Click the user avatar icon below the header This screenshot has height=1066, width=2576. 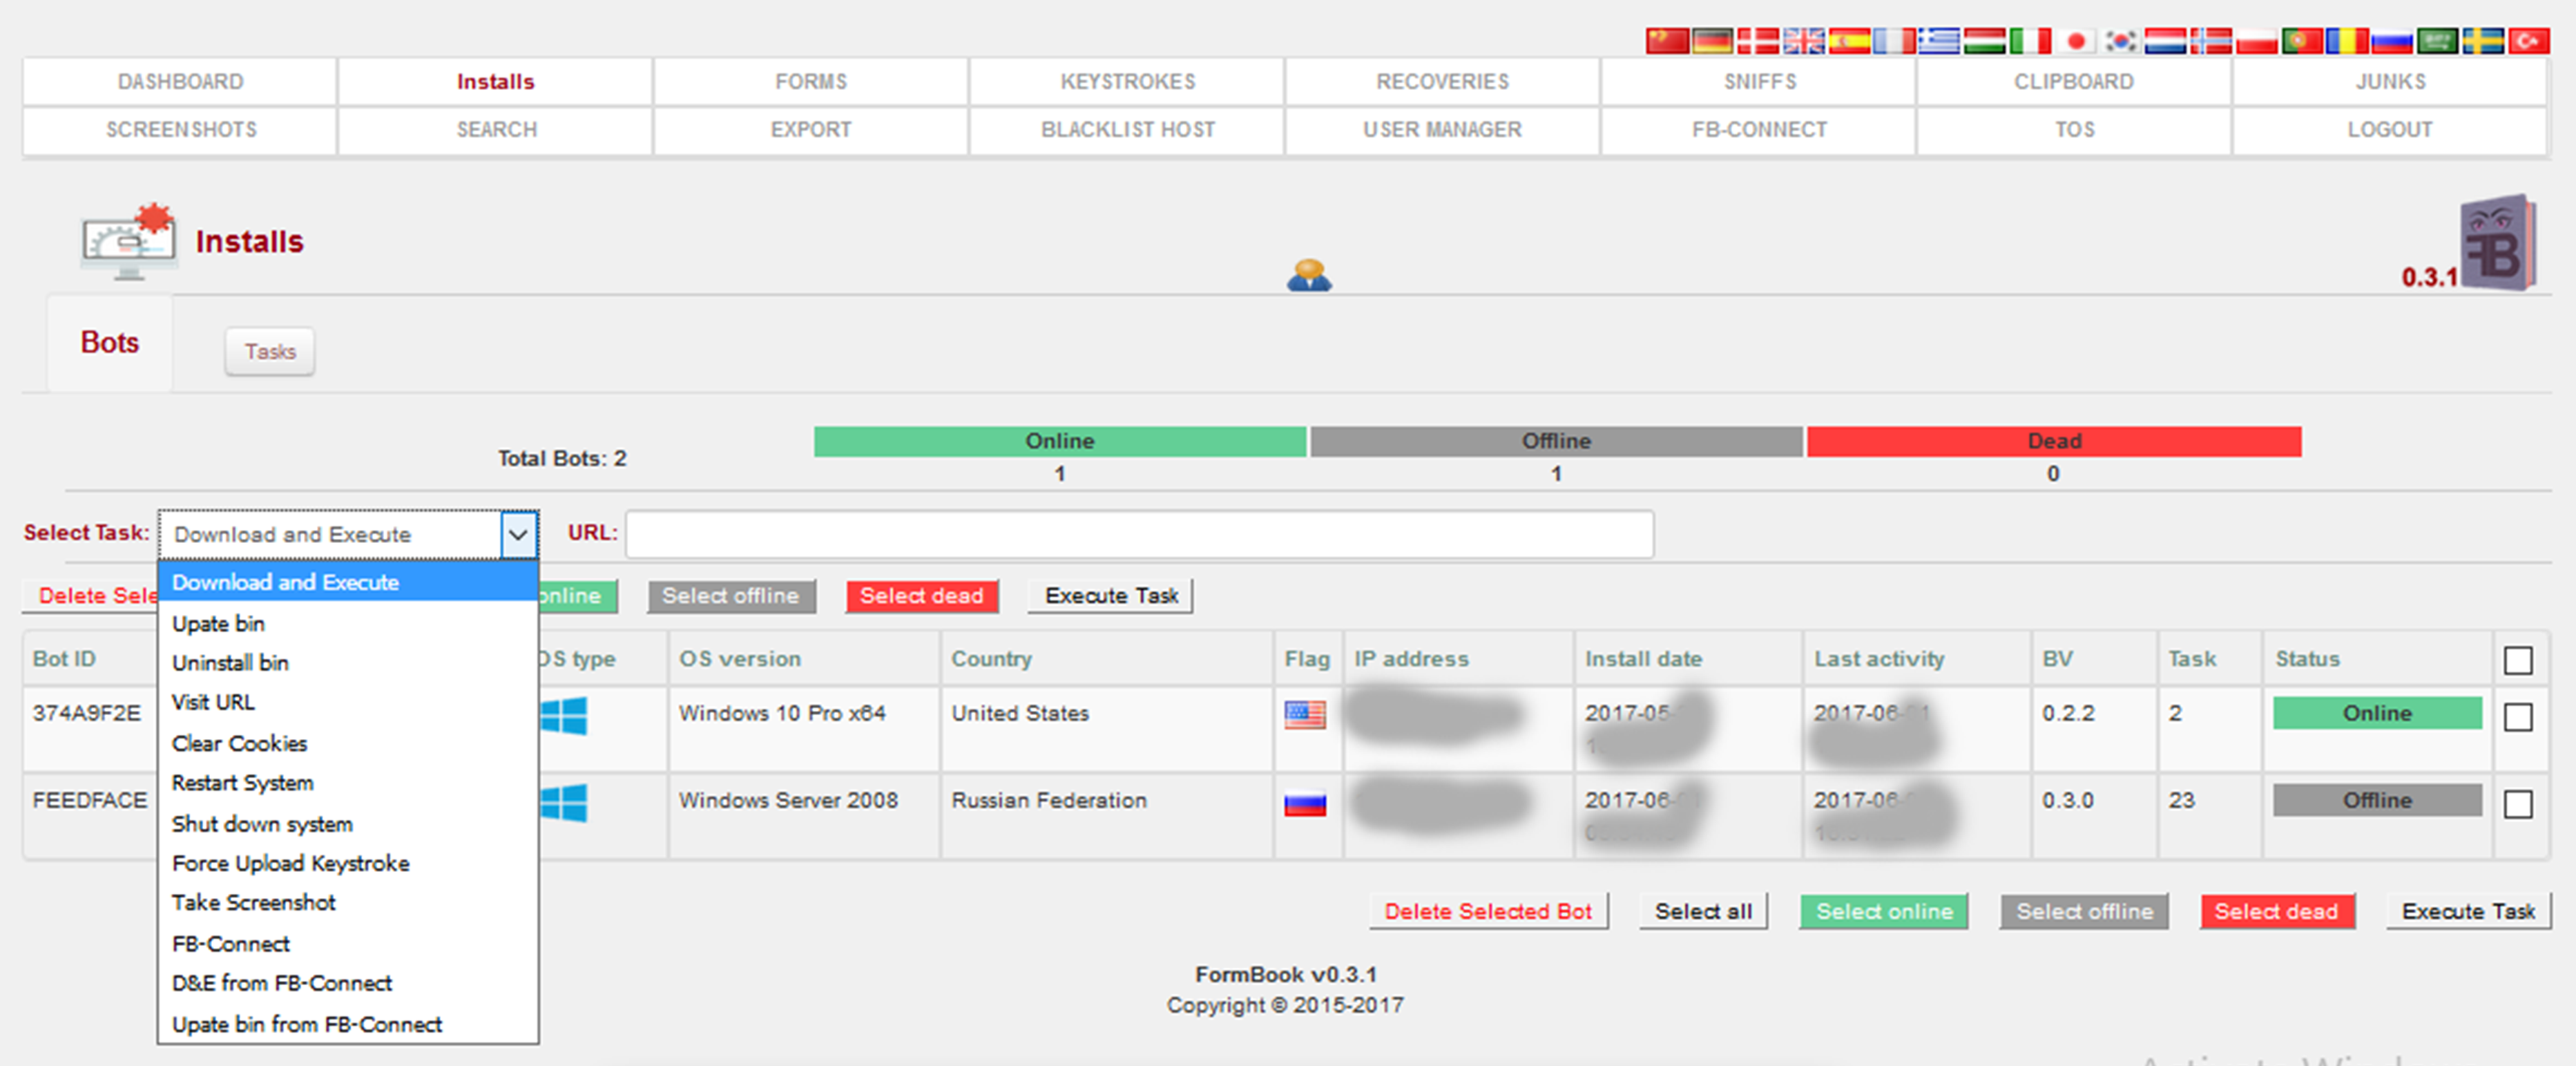tap(1309, 274)
